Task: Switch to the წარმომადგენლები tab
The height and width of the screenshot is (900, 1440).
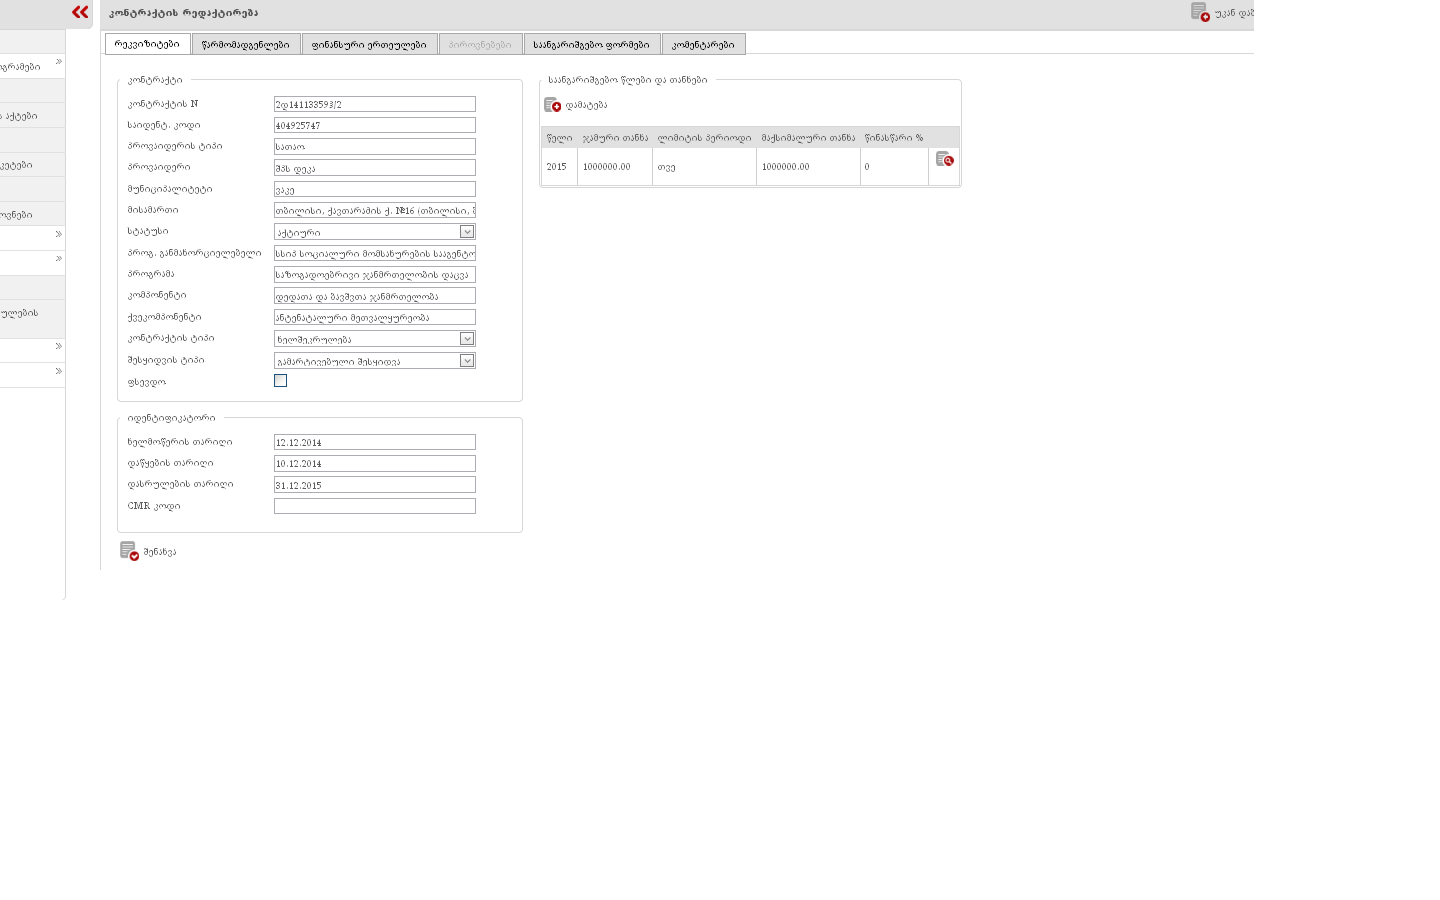Action: click(246, 44)
